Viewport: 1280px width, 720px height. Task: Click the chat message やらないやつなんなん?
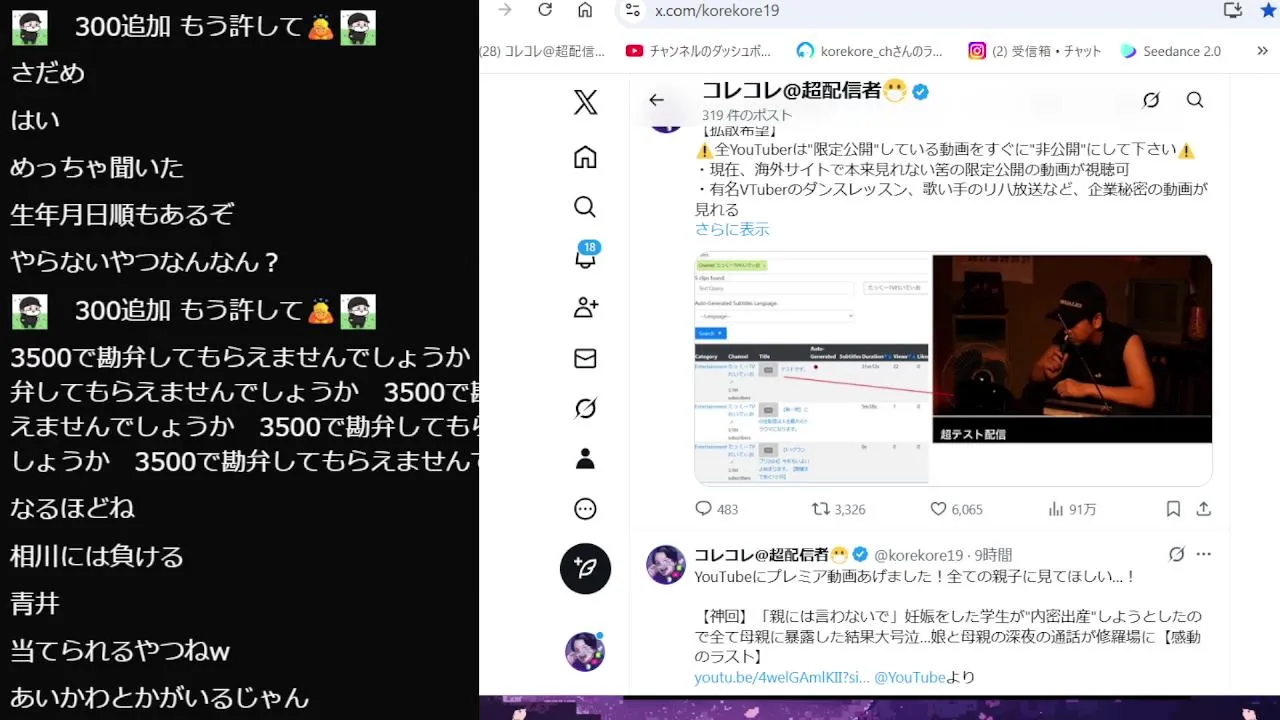coord(145,262)
